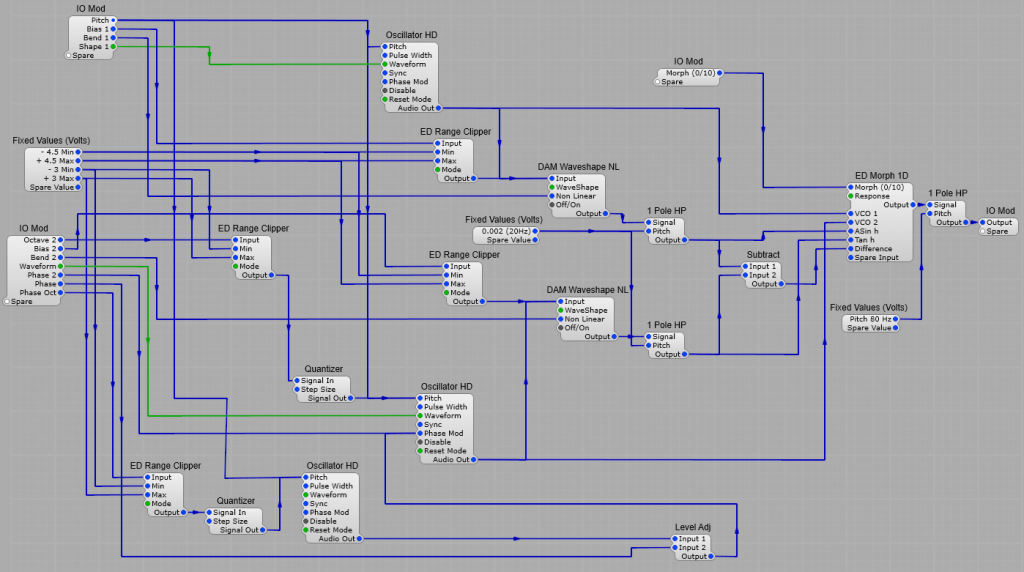Click the Output pin of Subtract module
The width and height of the screenshot is (1024, 572).
tap(784, 284)
